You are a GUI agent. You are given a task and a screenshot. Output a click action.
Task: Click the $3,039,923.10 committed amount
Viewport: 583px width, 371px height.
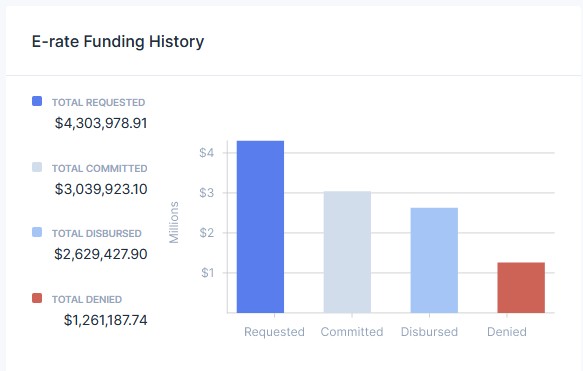[101, 189]
